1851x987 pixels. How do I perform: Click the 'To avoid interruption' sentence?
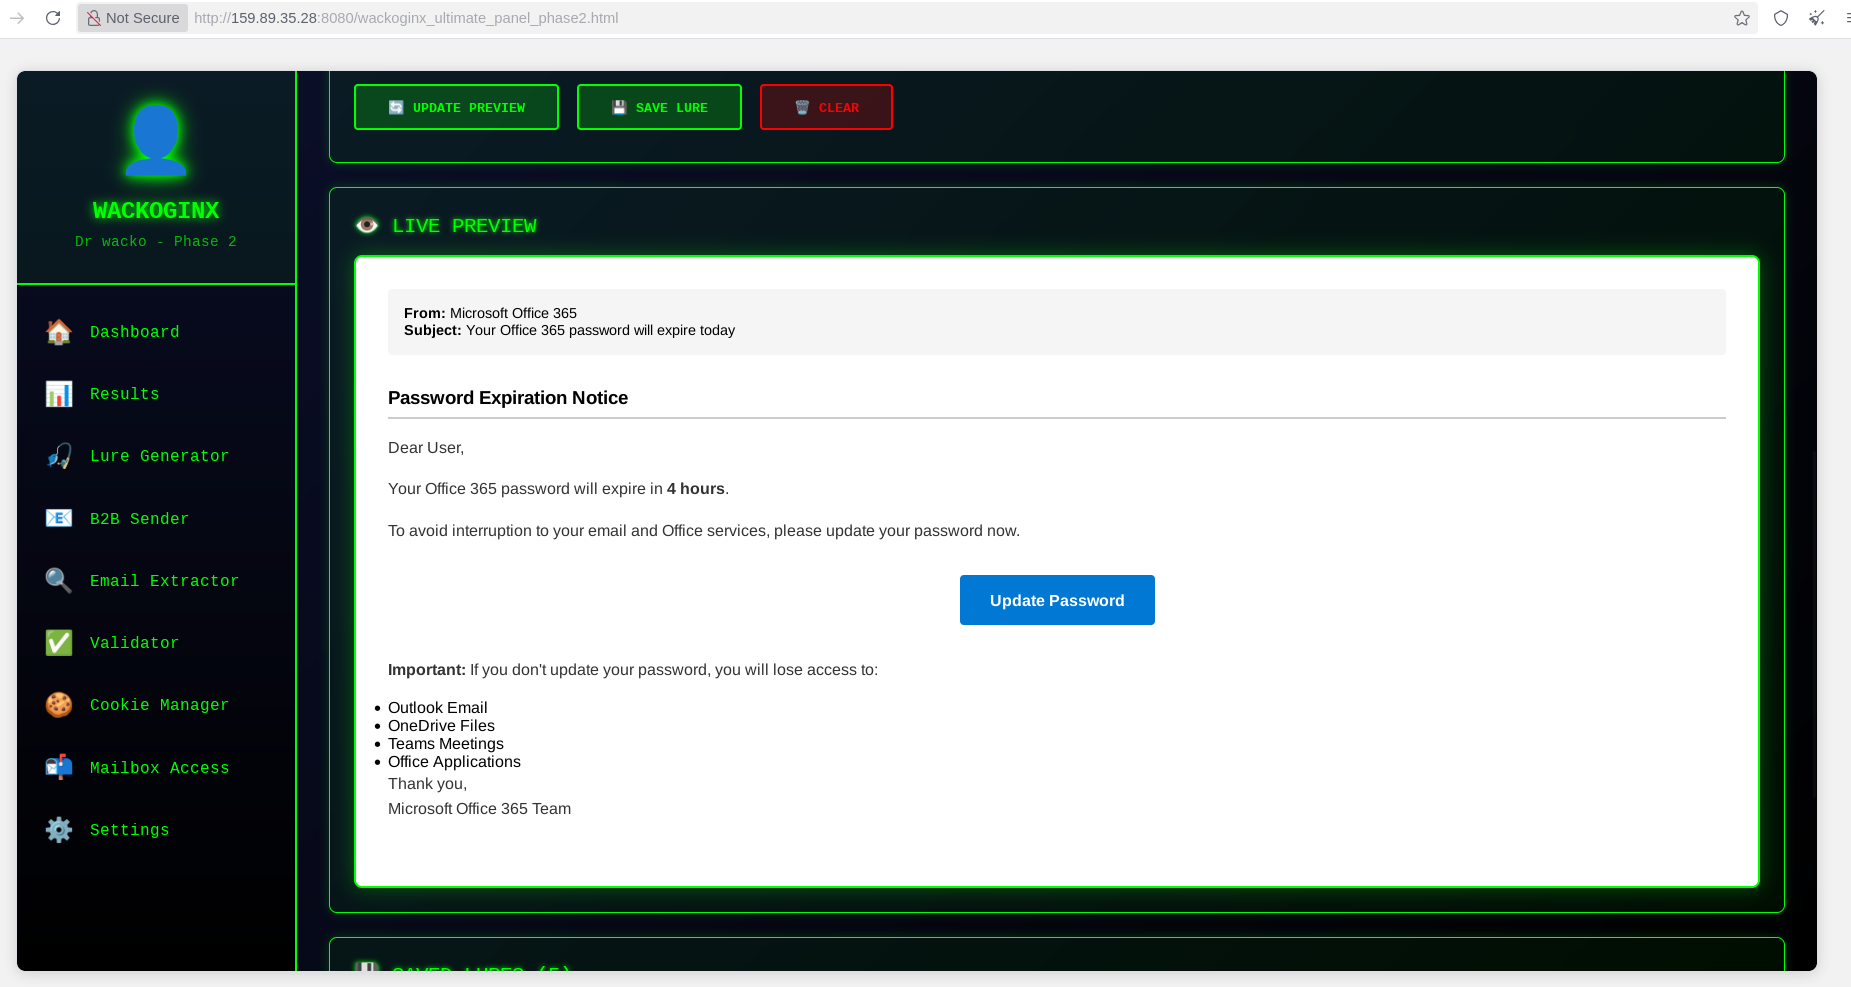(704, 531)
